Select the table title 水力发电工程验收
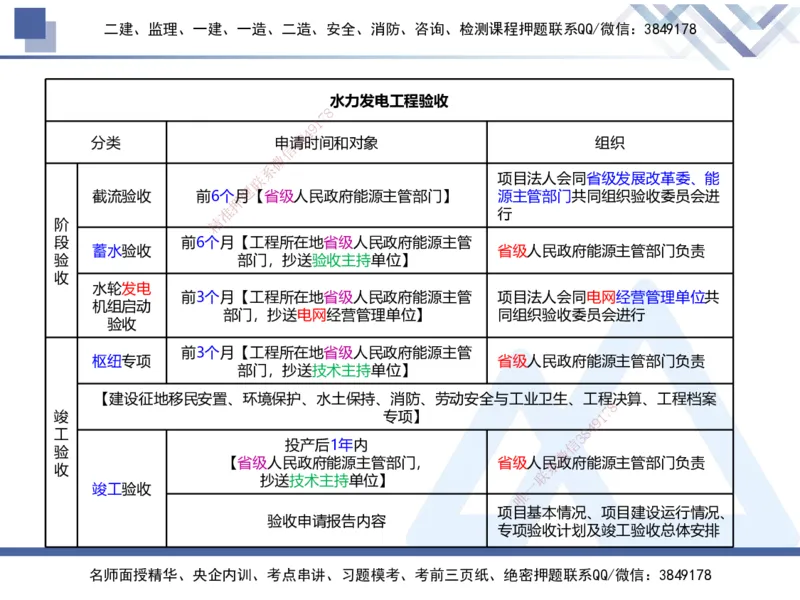 tap(390, 100)
